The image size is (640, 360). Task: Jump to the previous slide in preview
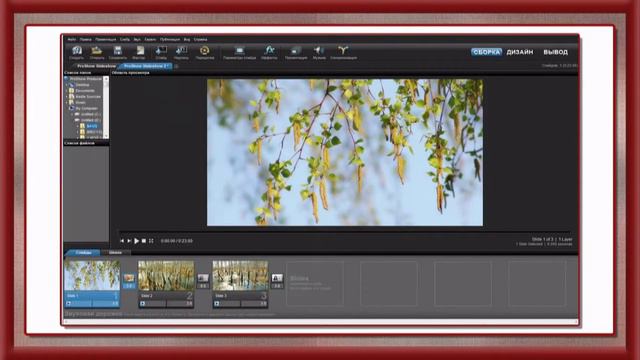(x=122, y=241)
